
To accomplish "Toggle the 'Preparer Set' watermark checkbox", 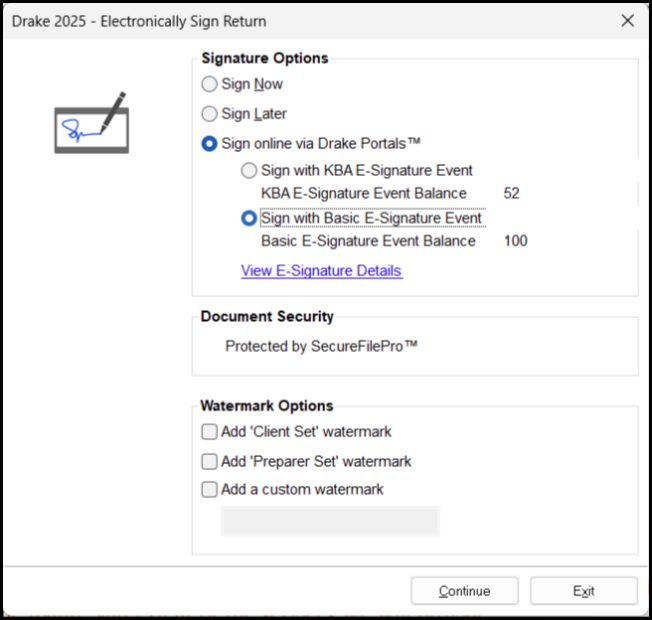I will coord(209,461).
